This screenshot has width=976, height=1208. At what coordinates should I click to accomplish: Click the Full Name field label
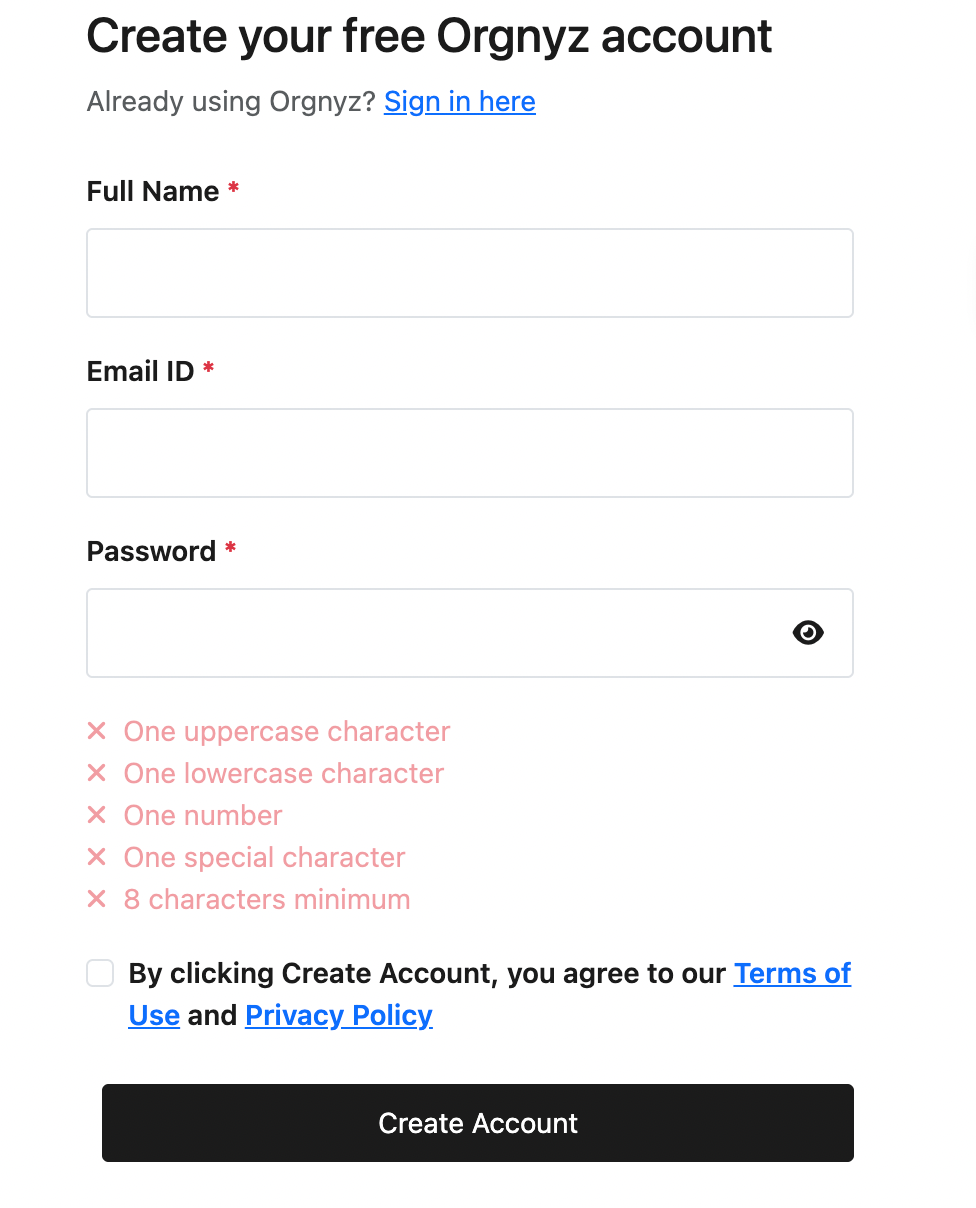[152, 191]
